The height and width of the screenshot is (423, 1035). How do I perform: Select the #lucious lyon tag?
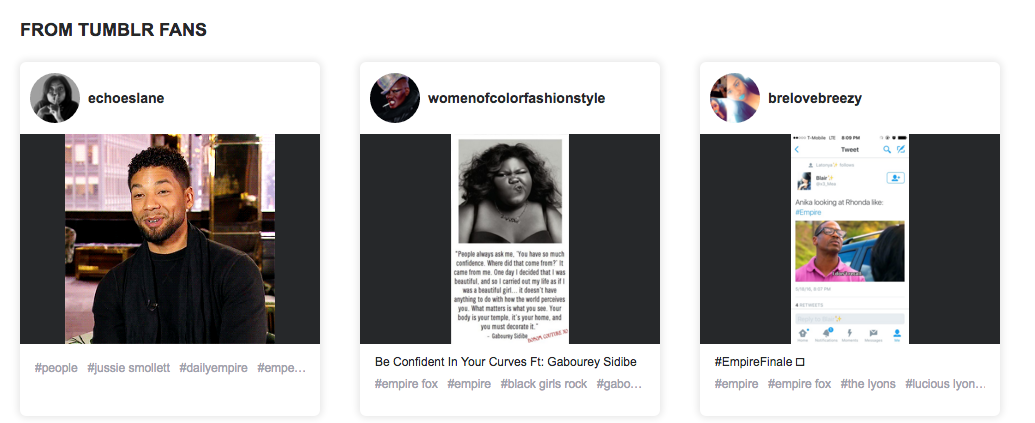pyautogui.click(x=945, y=383)
